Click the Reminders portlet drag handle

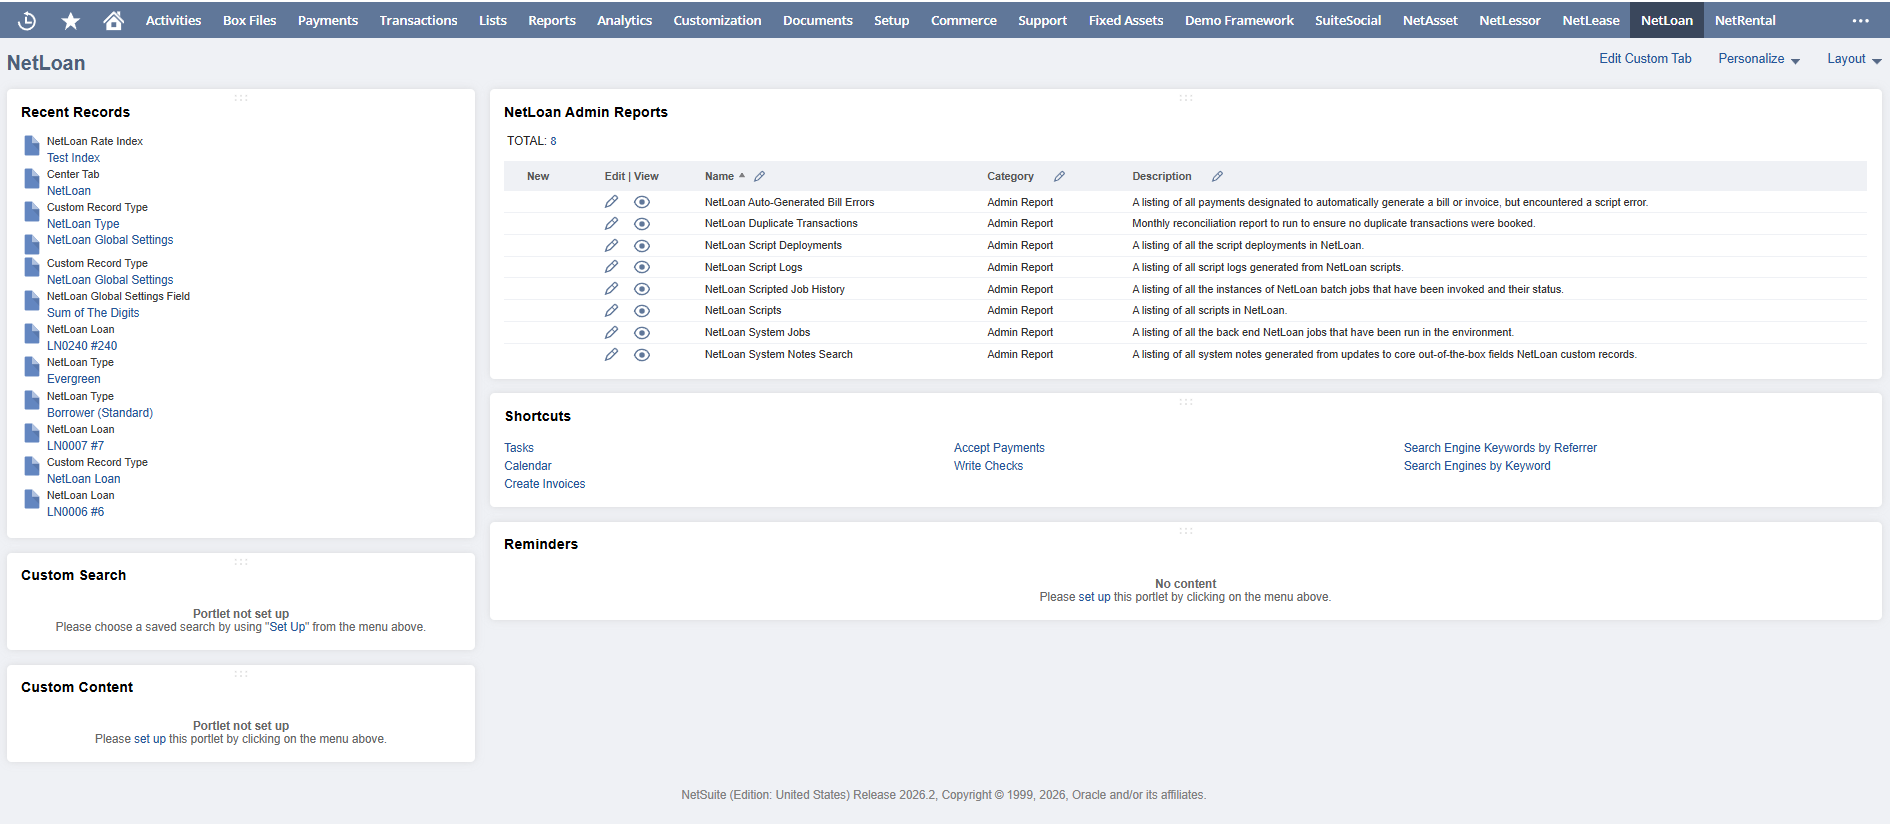[x=1186, y=531]
